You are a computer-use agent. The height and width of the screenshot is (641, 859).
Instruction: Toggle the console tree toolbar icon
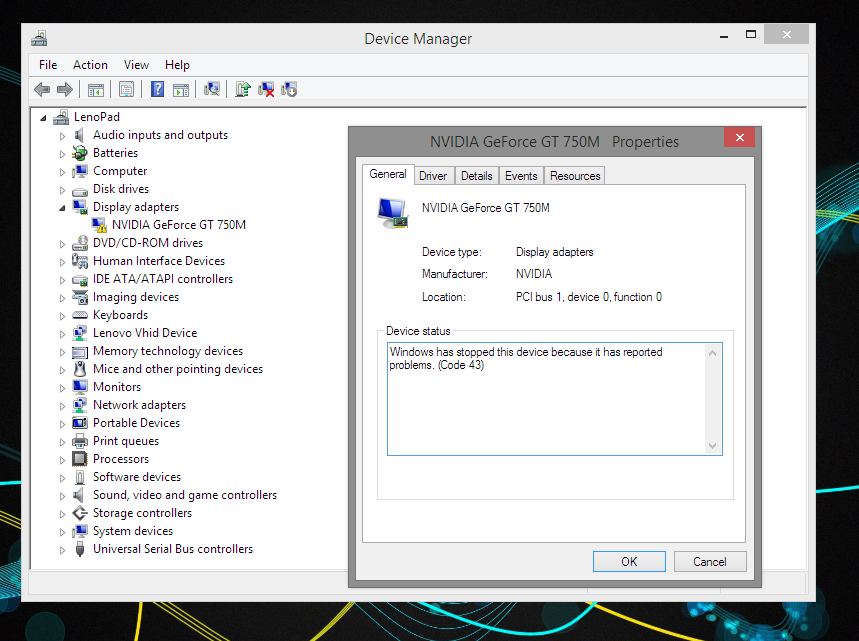[96, 89]
